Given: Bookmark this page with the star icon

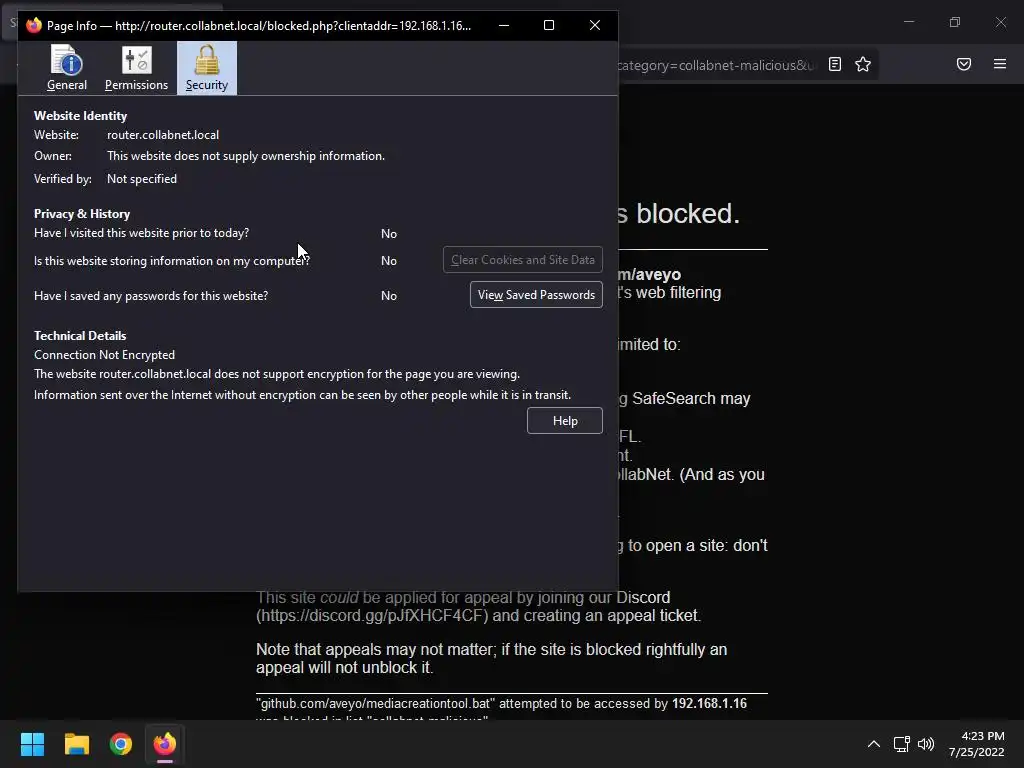Looking at the screenshot, I should coord(863,64).
